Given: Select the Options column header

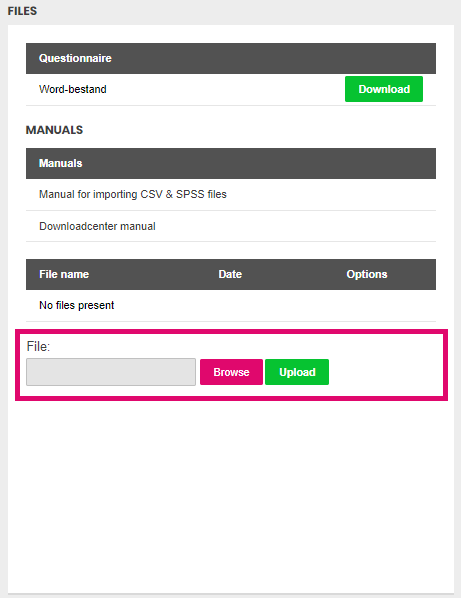Looking at the screenshot, I should coord(366,274).
